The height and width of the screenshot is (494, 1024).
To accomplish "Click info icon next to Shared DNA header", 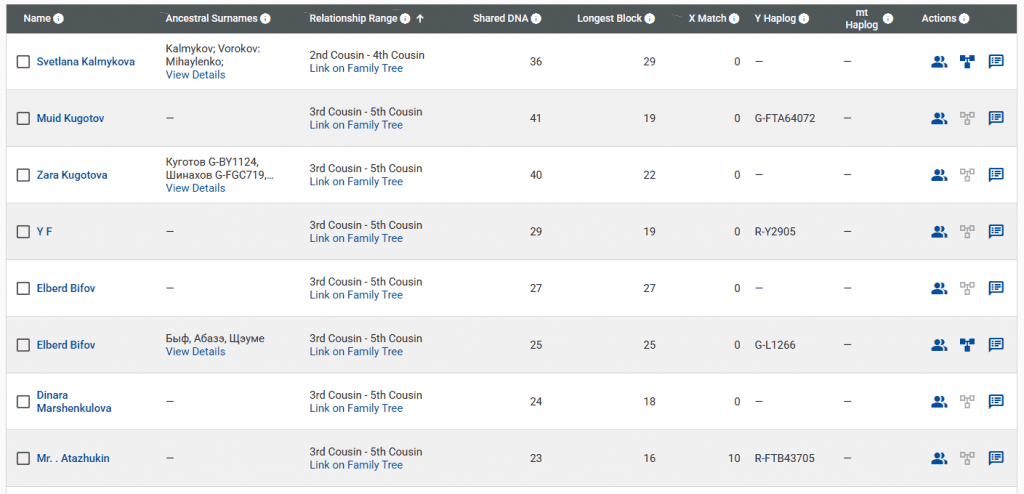I will [x=537, y=19].
